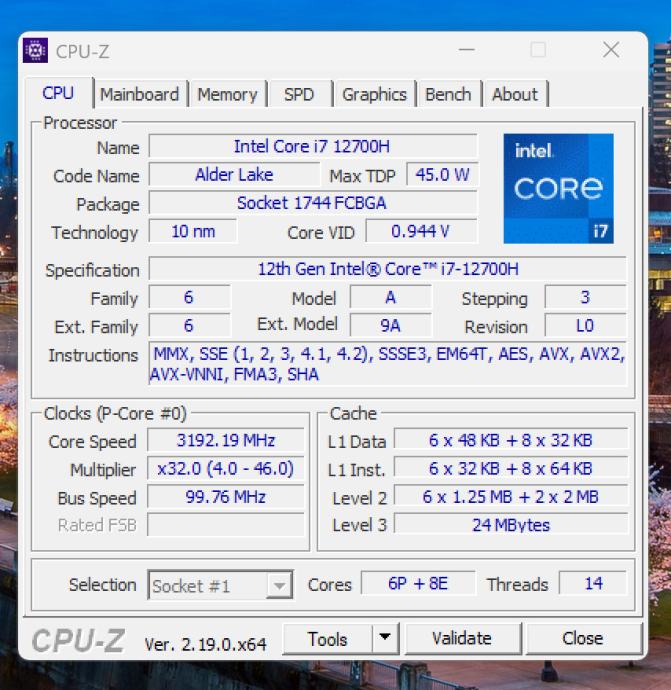Viewport: 671px width, 690px height.
Task: Open the SPD tab
Action: (x=299, y=94)
